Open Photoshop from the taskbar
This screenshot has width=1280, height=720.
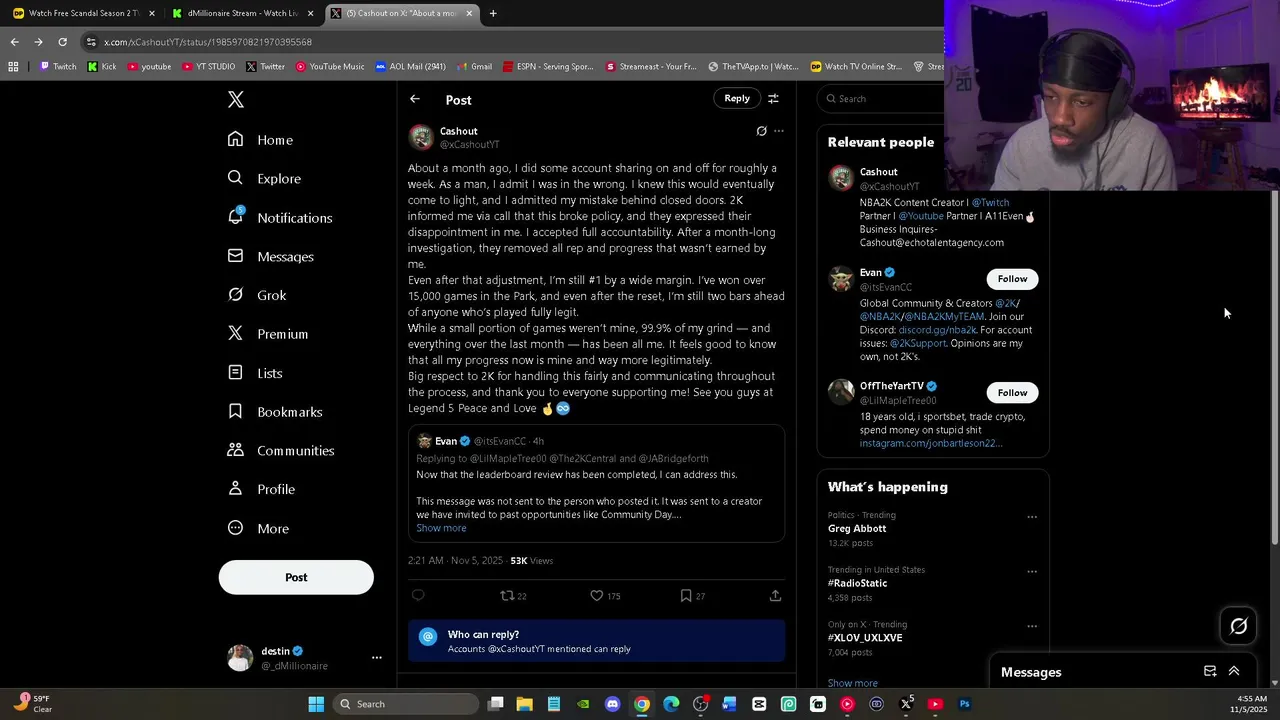pyautogui.click(x=964, y=704)
